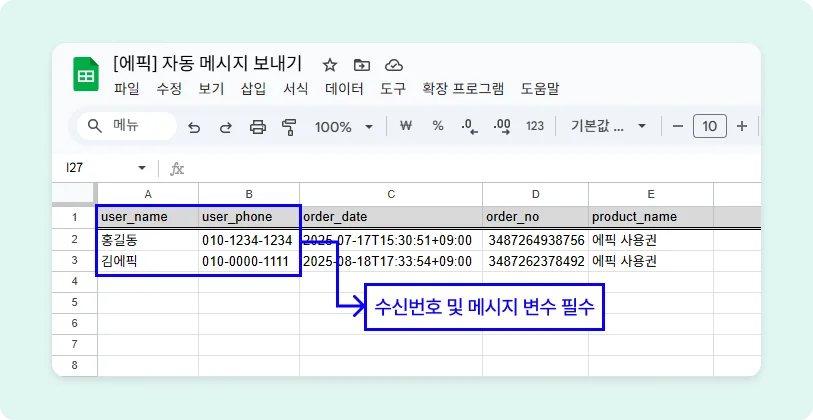Open the 파일 menu
The width and height of the screenshot is (813, 420).
tap(127, 89)
